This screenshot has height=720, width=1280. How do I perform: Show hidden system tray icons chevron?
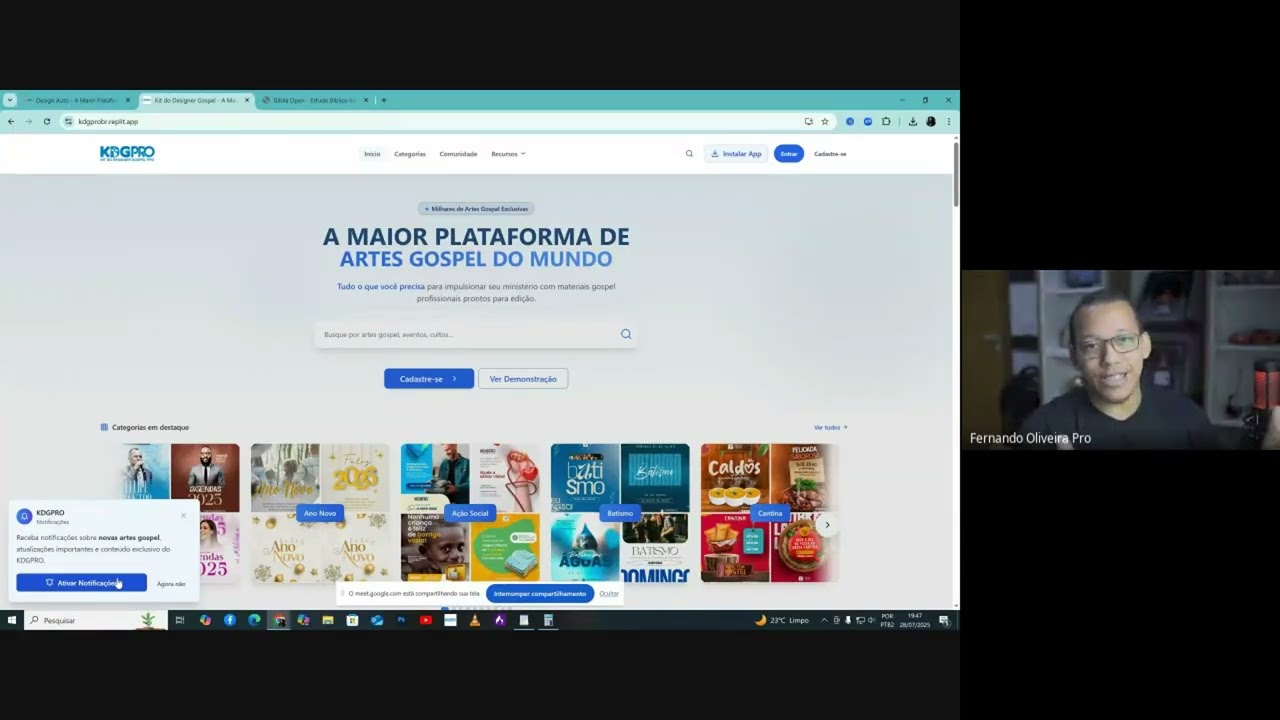coord(825,621)
